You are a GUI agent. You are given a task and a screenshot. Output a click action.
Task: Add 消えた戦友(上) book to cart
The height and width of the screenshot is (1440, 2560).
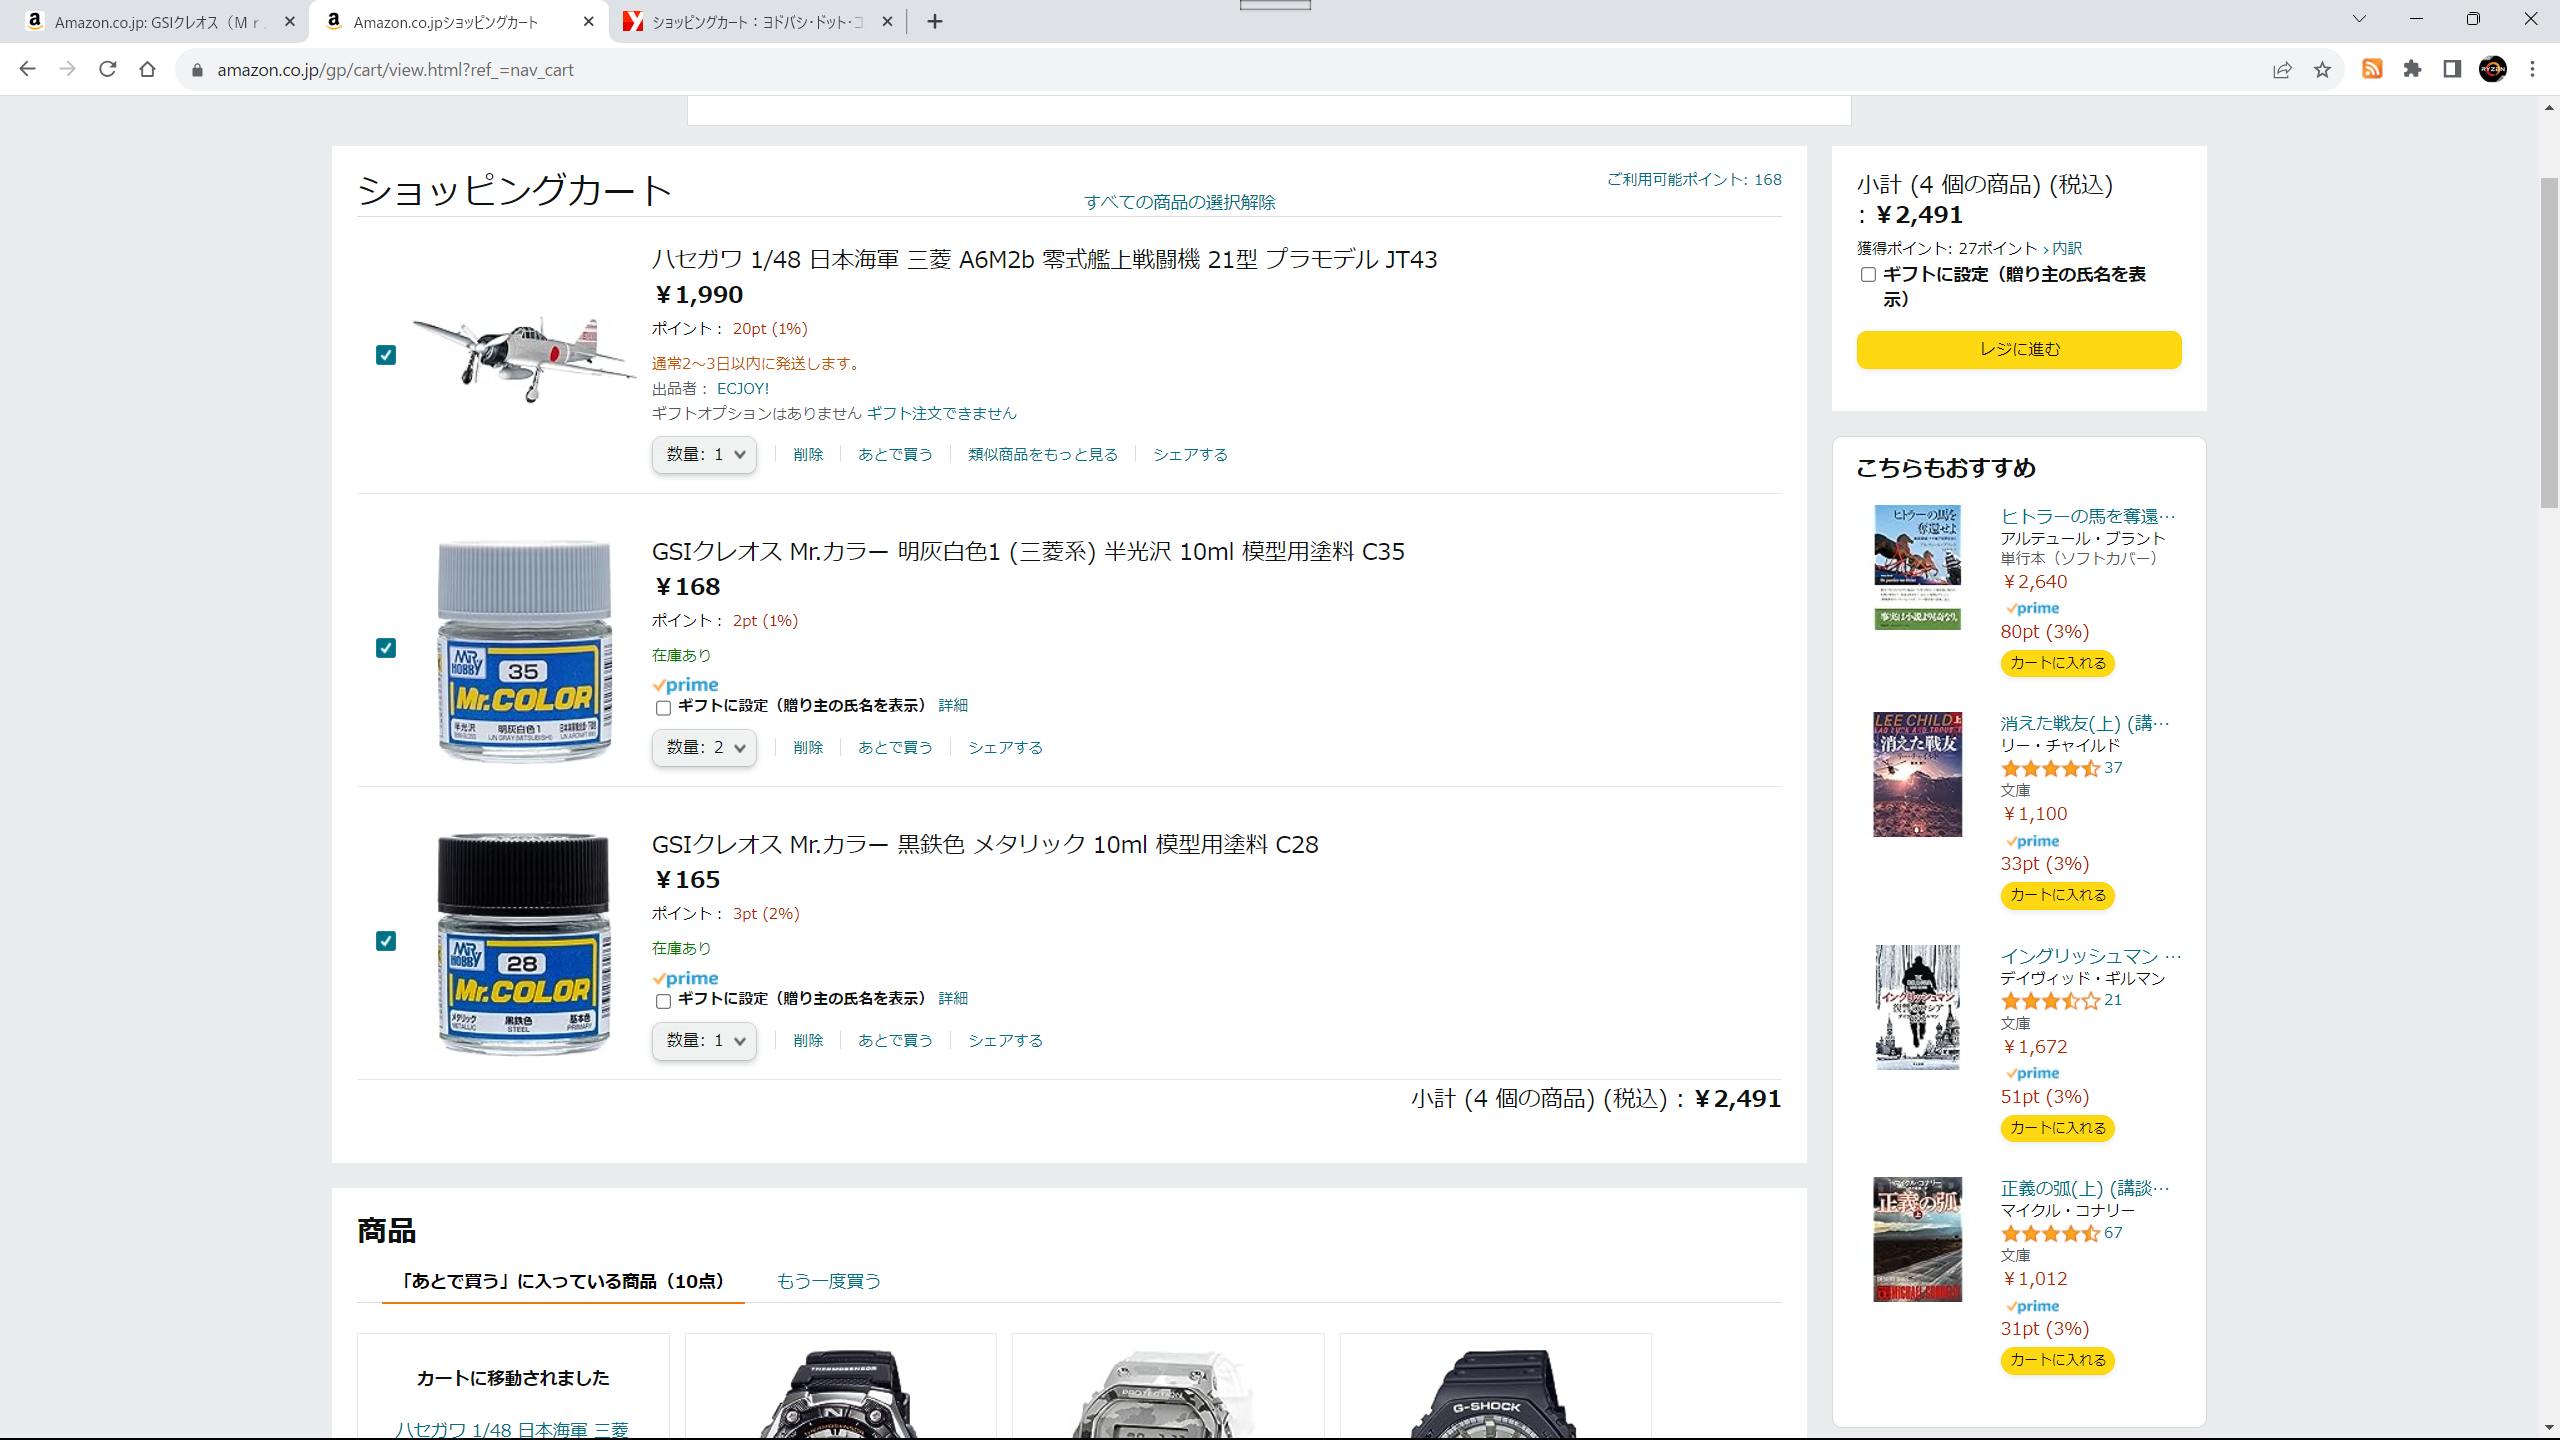click(x=2057, y=895)
